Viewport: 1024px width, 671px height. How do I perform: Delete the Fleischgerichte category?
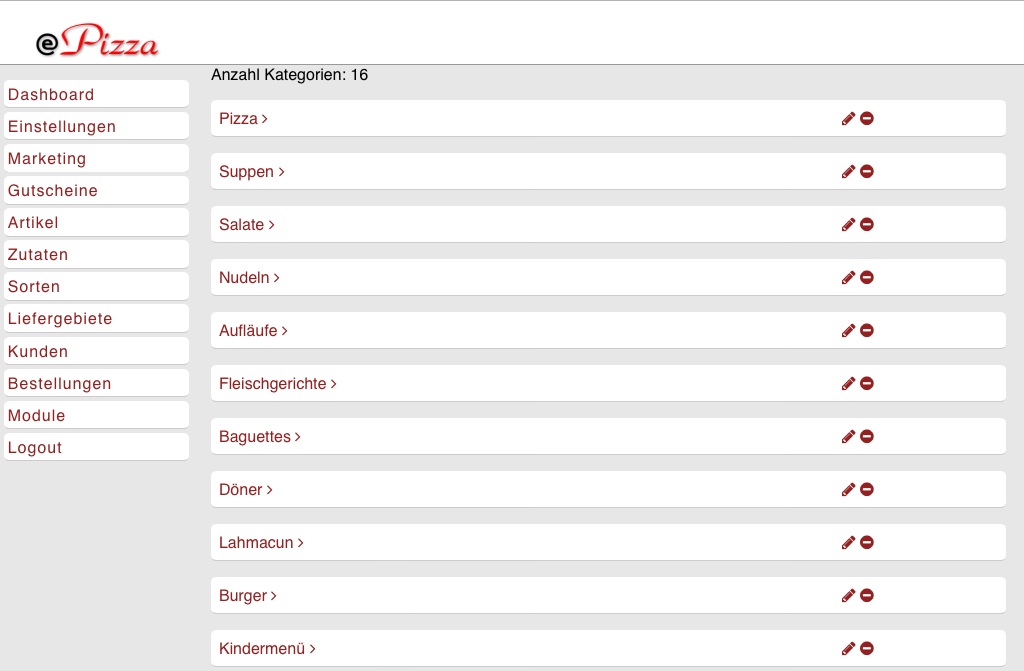[x=867, y=383]
